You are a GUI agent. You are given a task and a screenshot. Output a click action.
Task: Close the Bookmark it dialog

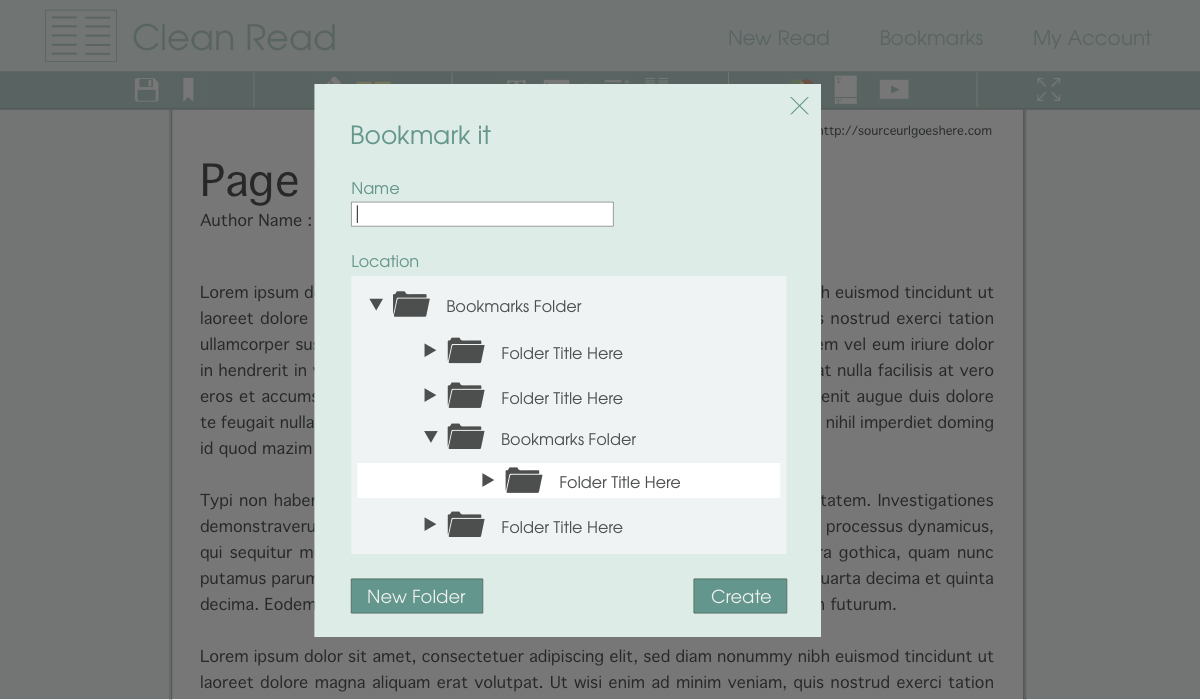coord(799,106)
